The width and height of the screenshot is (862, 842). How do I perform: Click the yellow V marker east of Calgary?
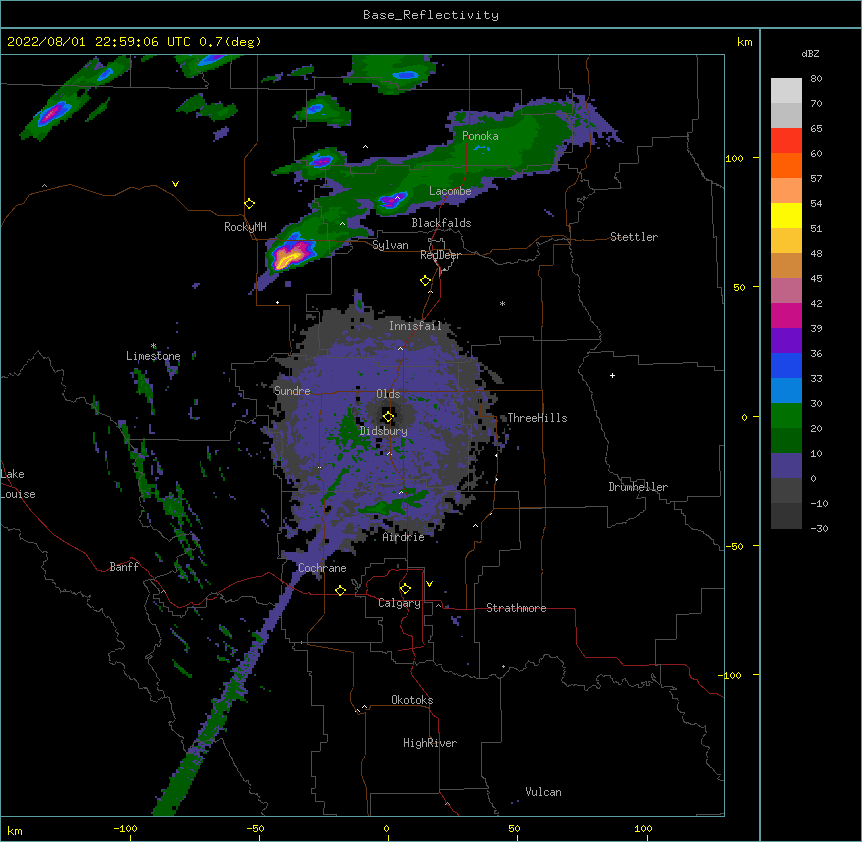pyautogui.click(x=429, y=584)
